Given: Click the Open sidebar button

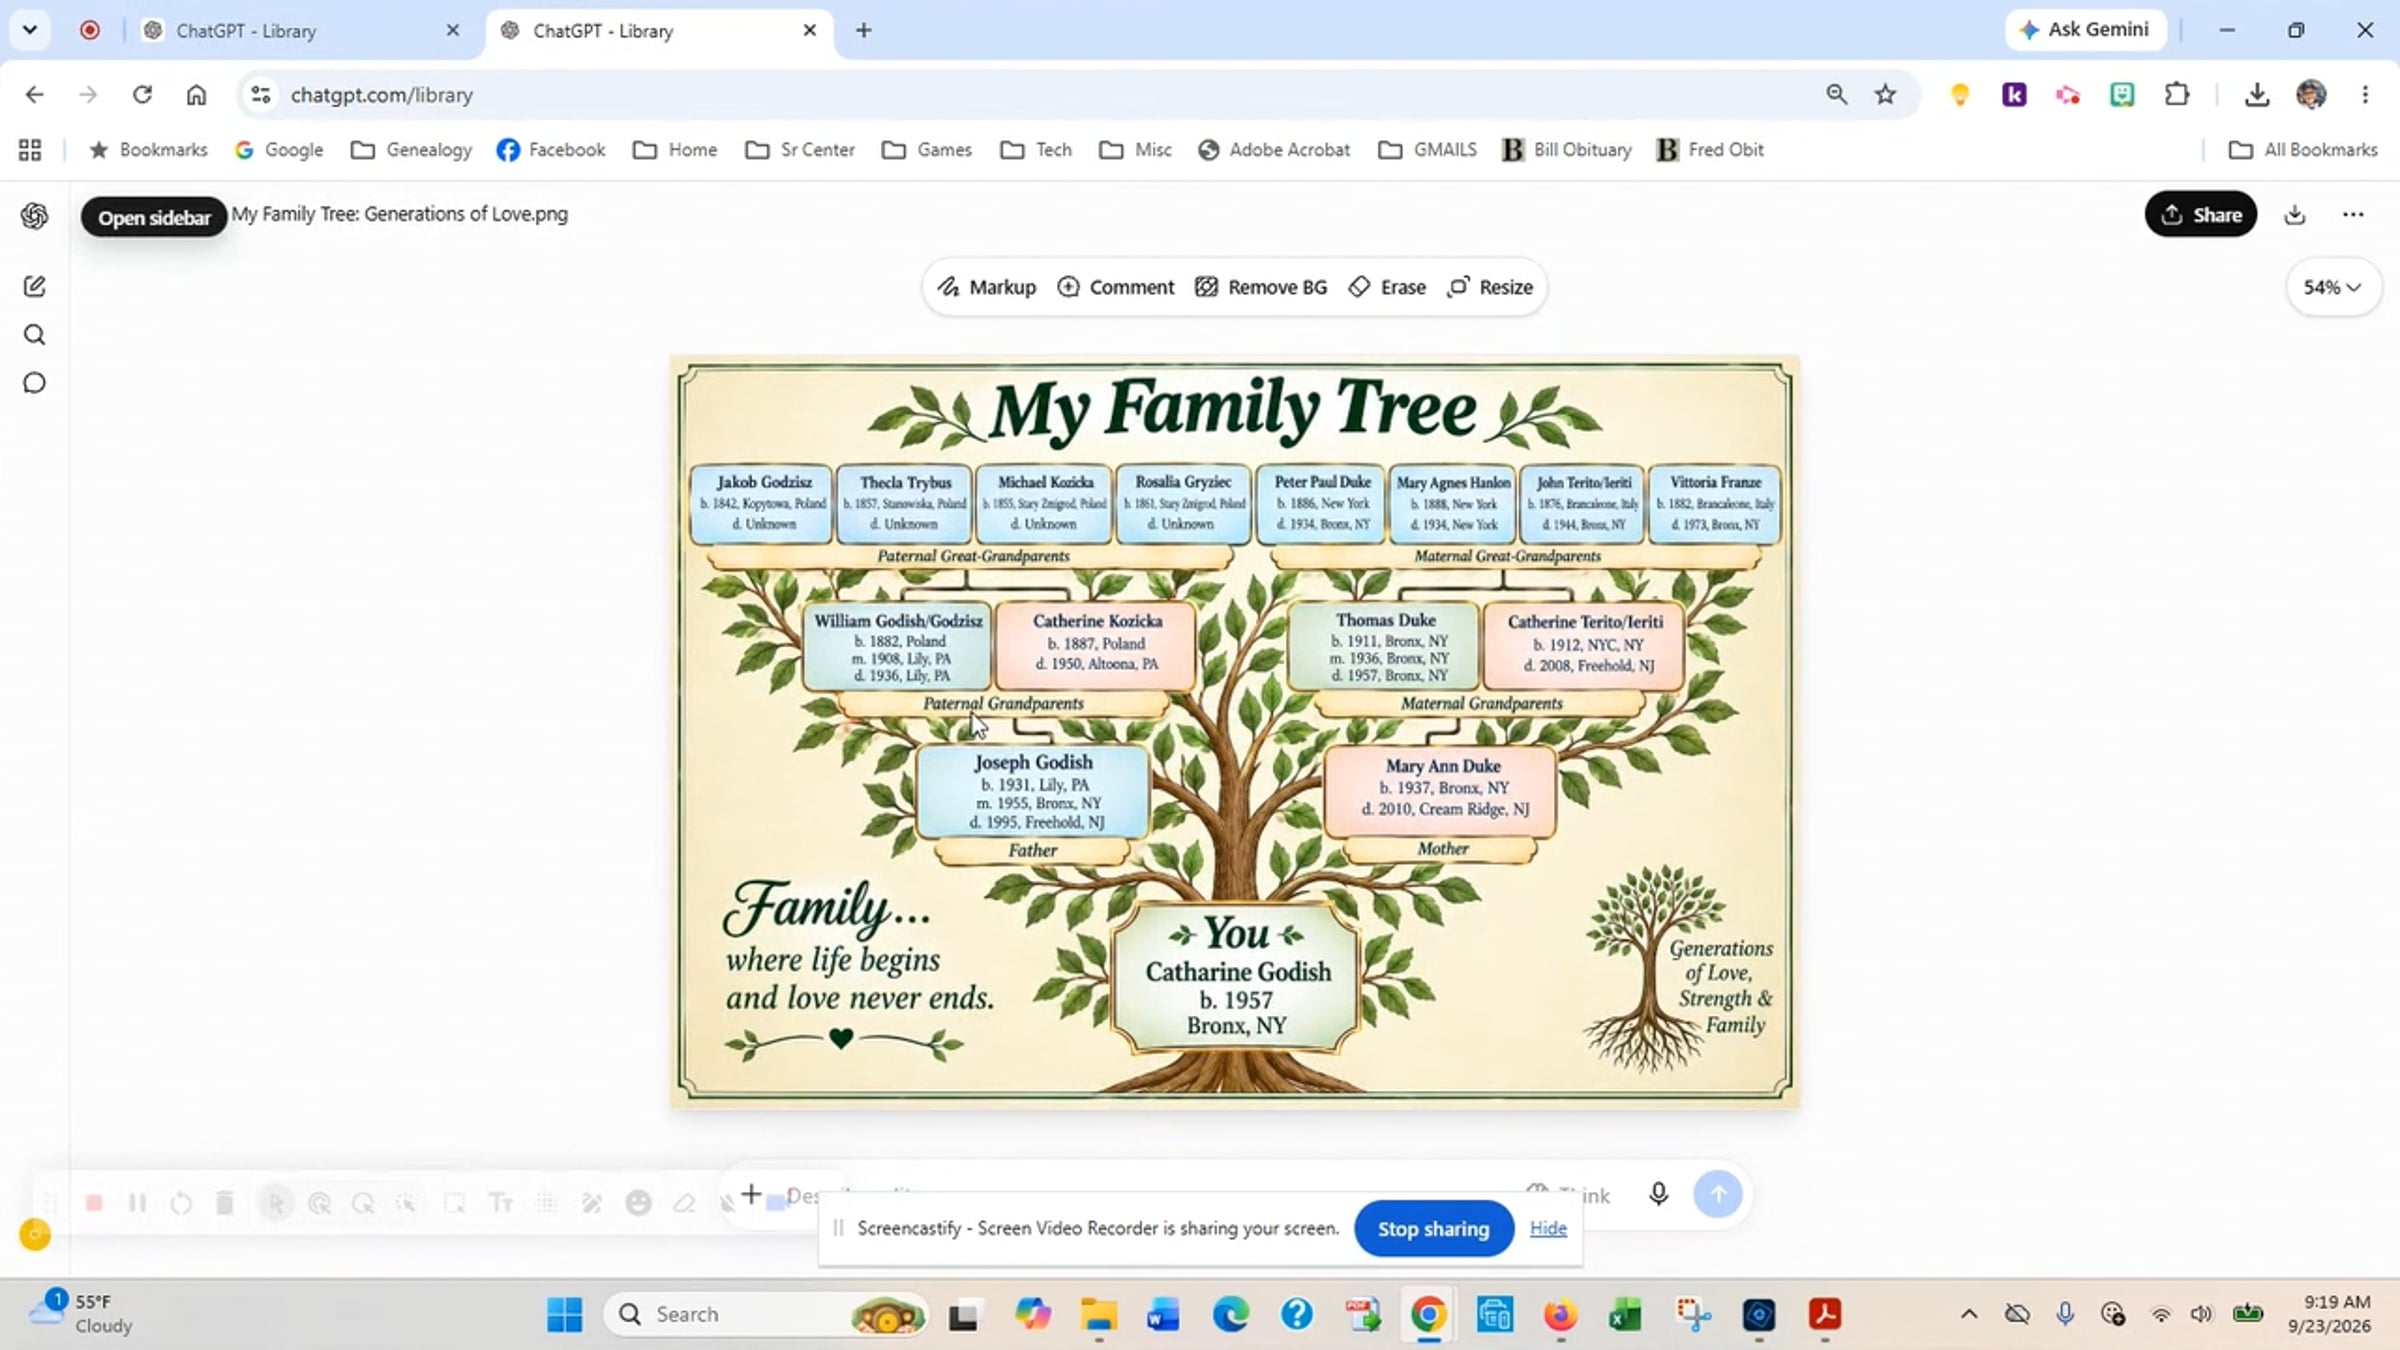Looking at the screenshot, I should pos(154,218).
